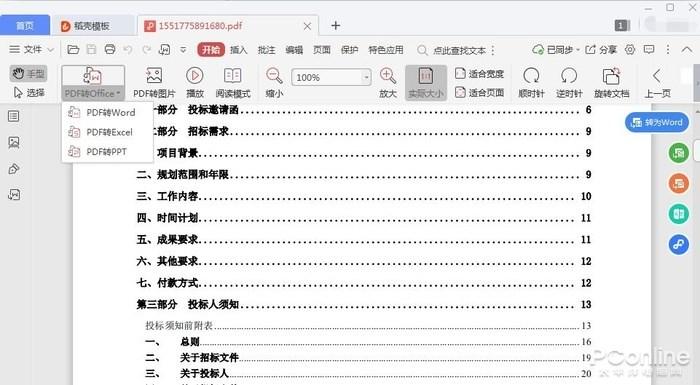Click the blue 转为Word button
The width and height of the screenshot is (700, 385).
[657, 122]
